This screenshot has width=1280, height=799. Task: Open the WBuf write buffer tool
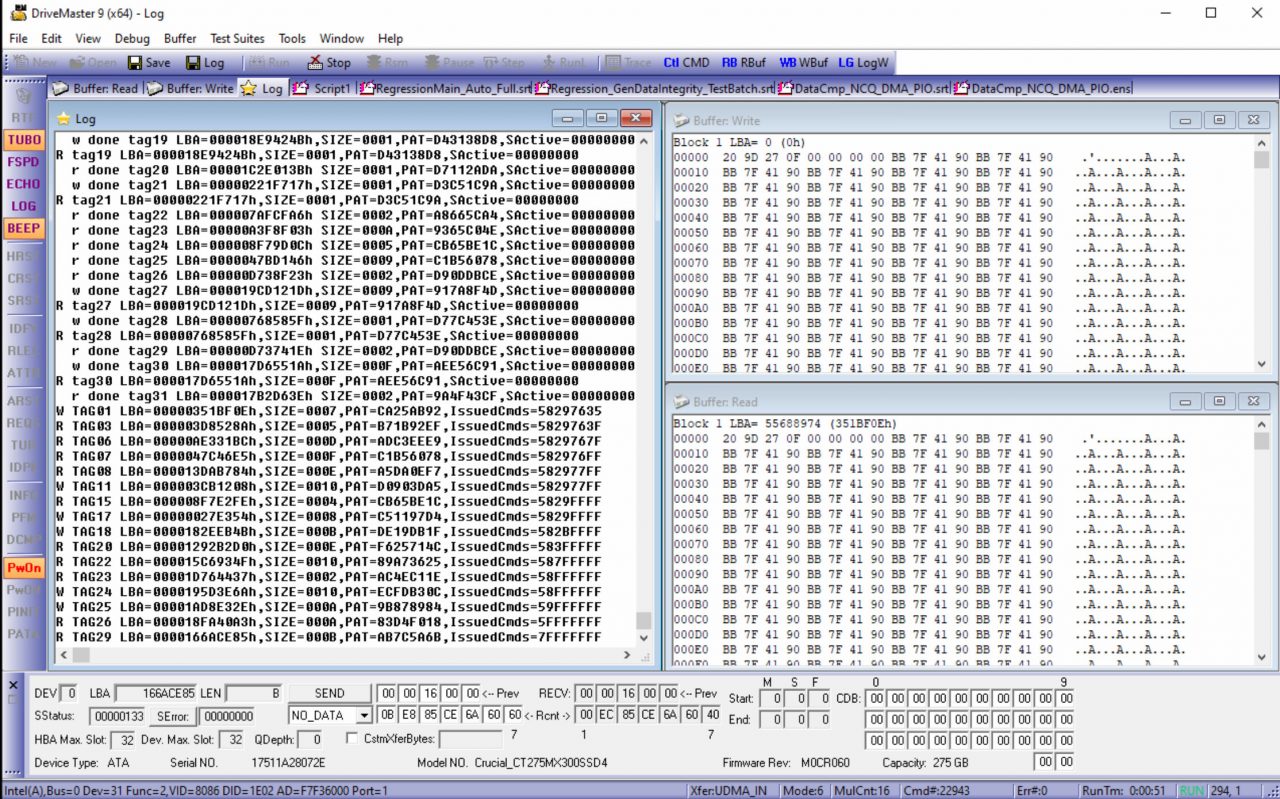pos(803,62)
